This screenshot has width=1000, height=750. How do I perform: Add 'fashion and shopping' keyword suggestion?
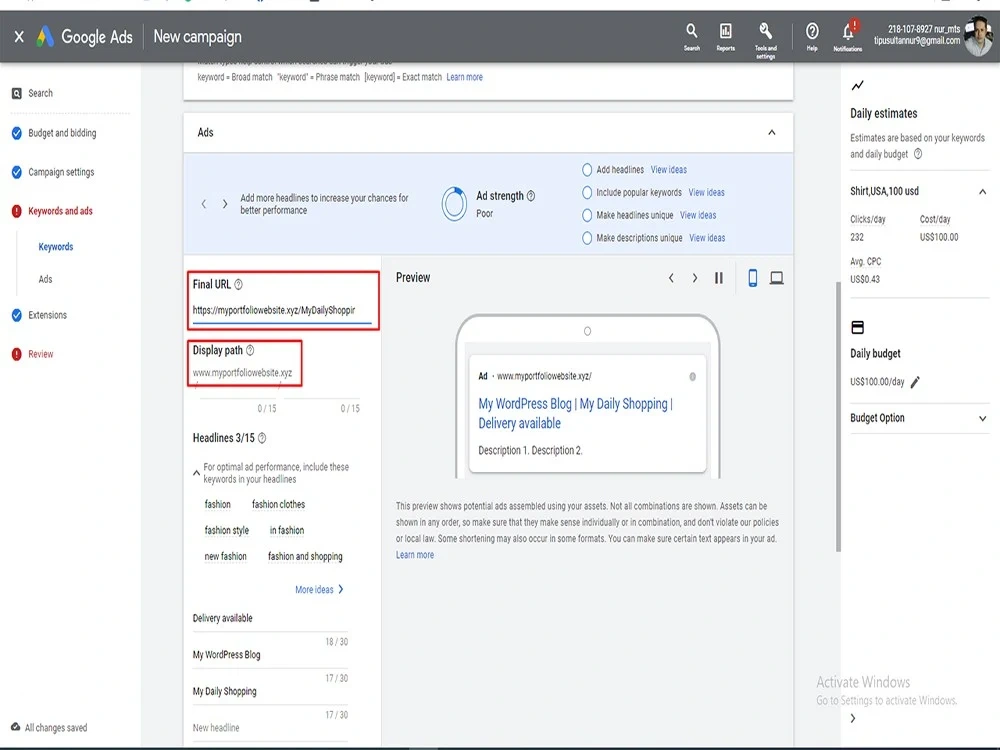(305, 557)
